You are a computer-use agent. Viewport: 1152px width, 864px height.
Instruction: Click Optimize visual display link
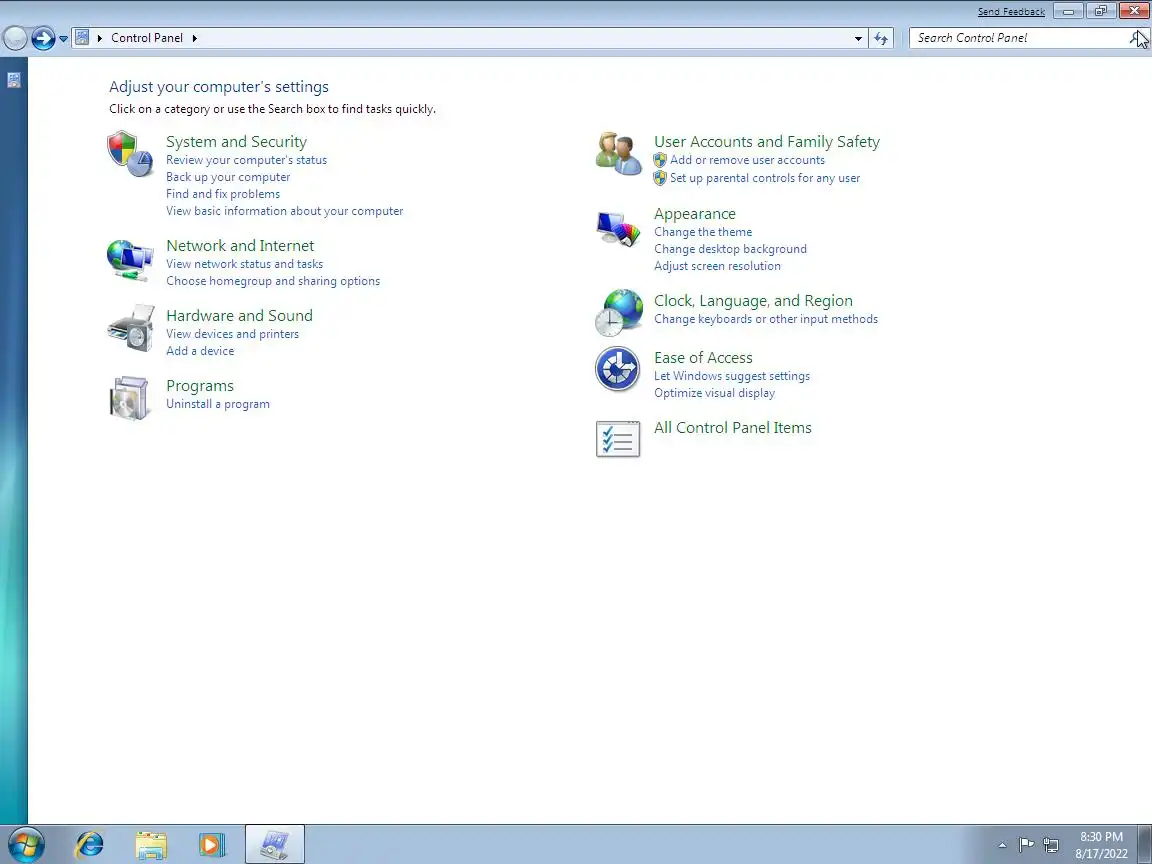(x=715, y=393)
